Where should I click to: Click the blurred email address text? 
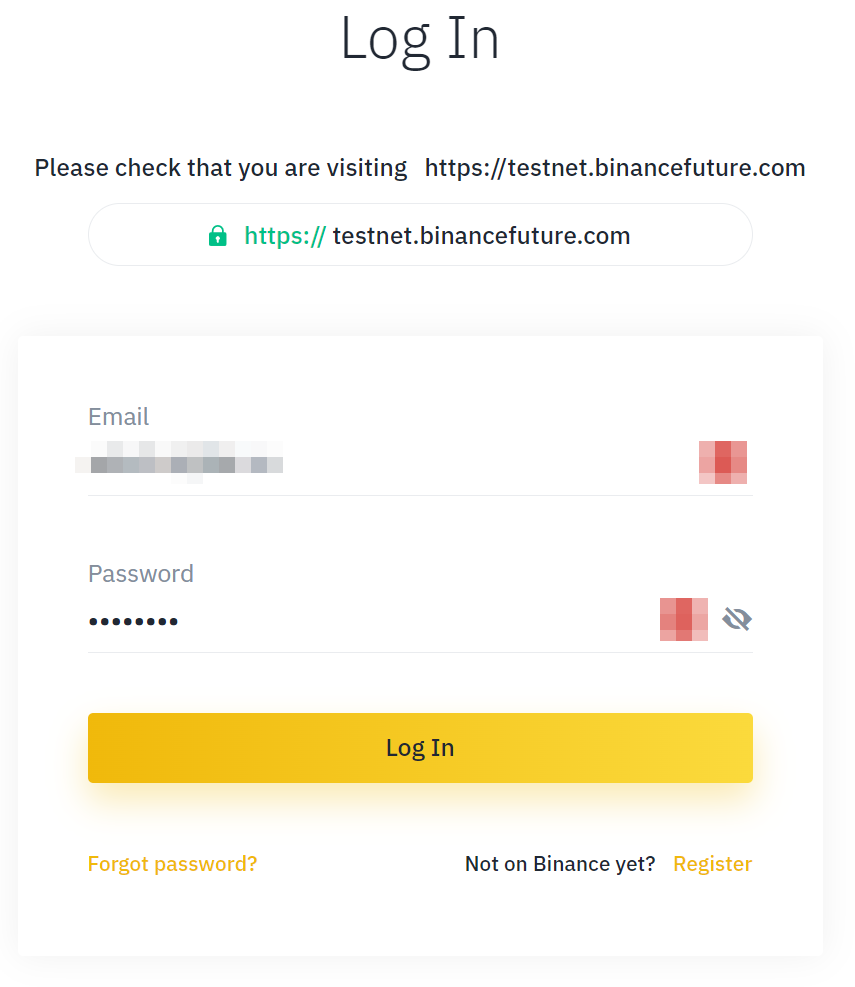tap(179, 463)
